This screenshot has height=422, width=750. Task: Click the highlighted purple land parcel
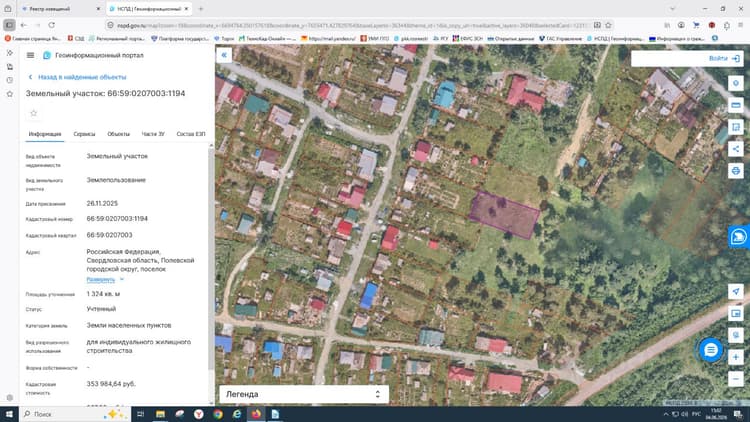coord(505,215)
